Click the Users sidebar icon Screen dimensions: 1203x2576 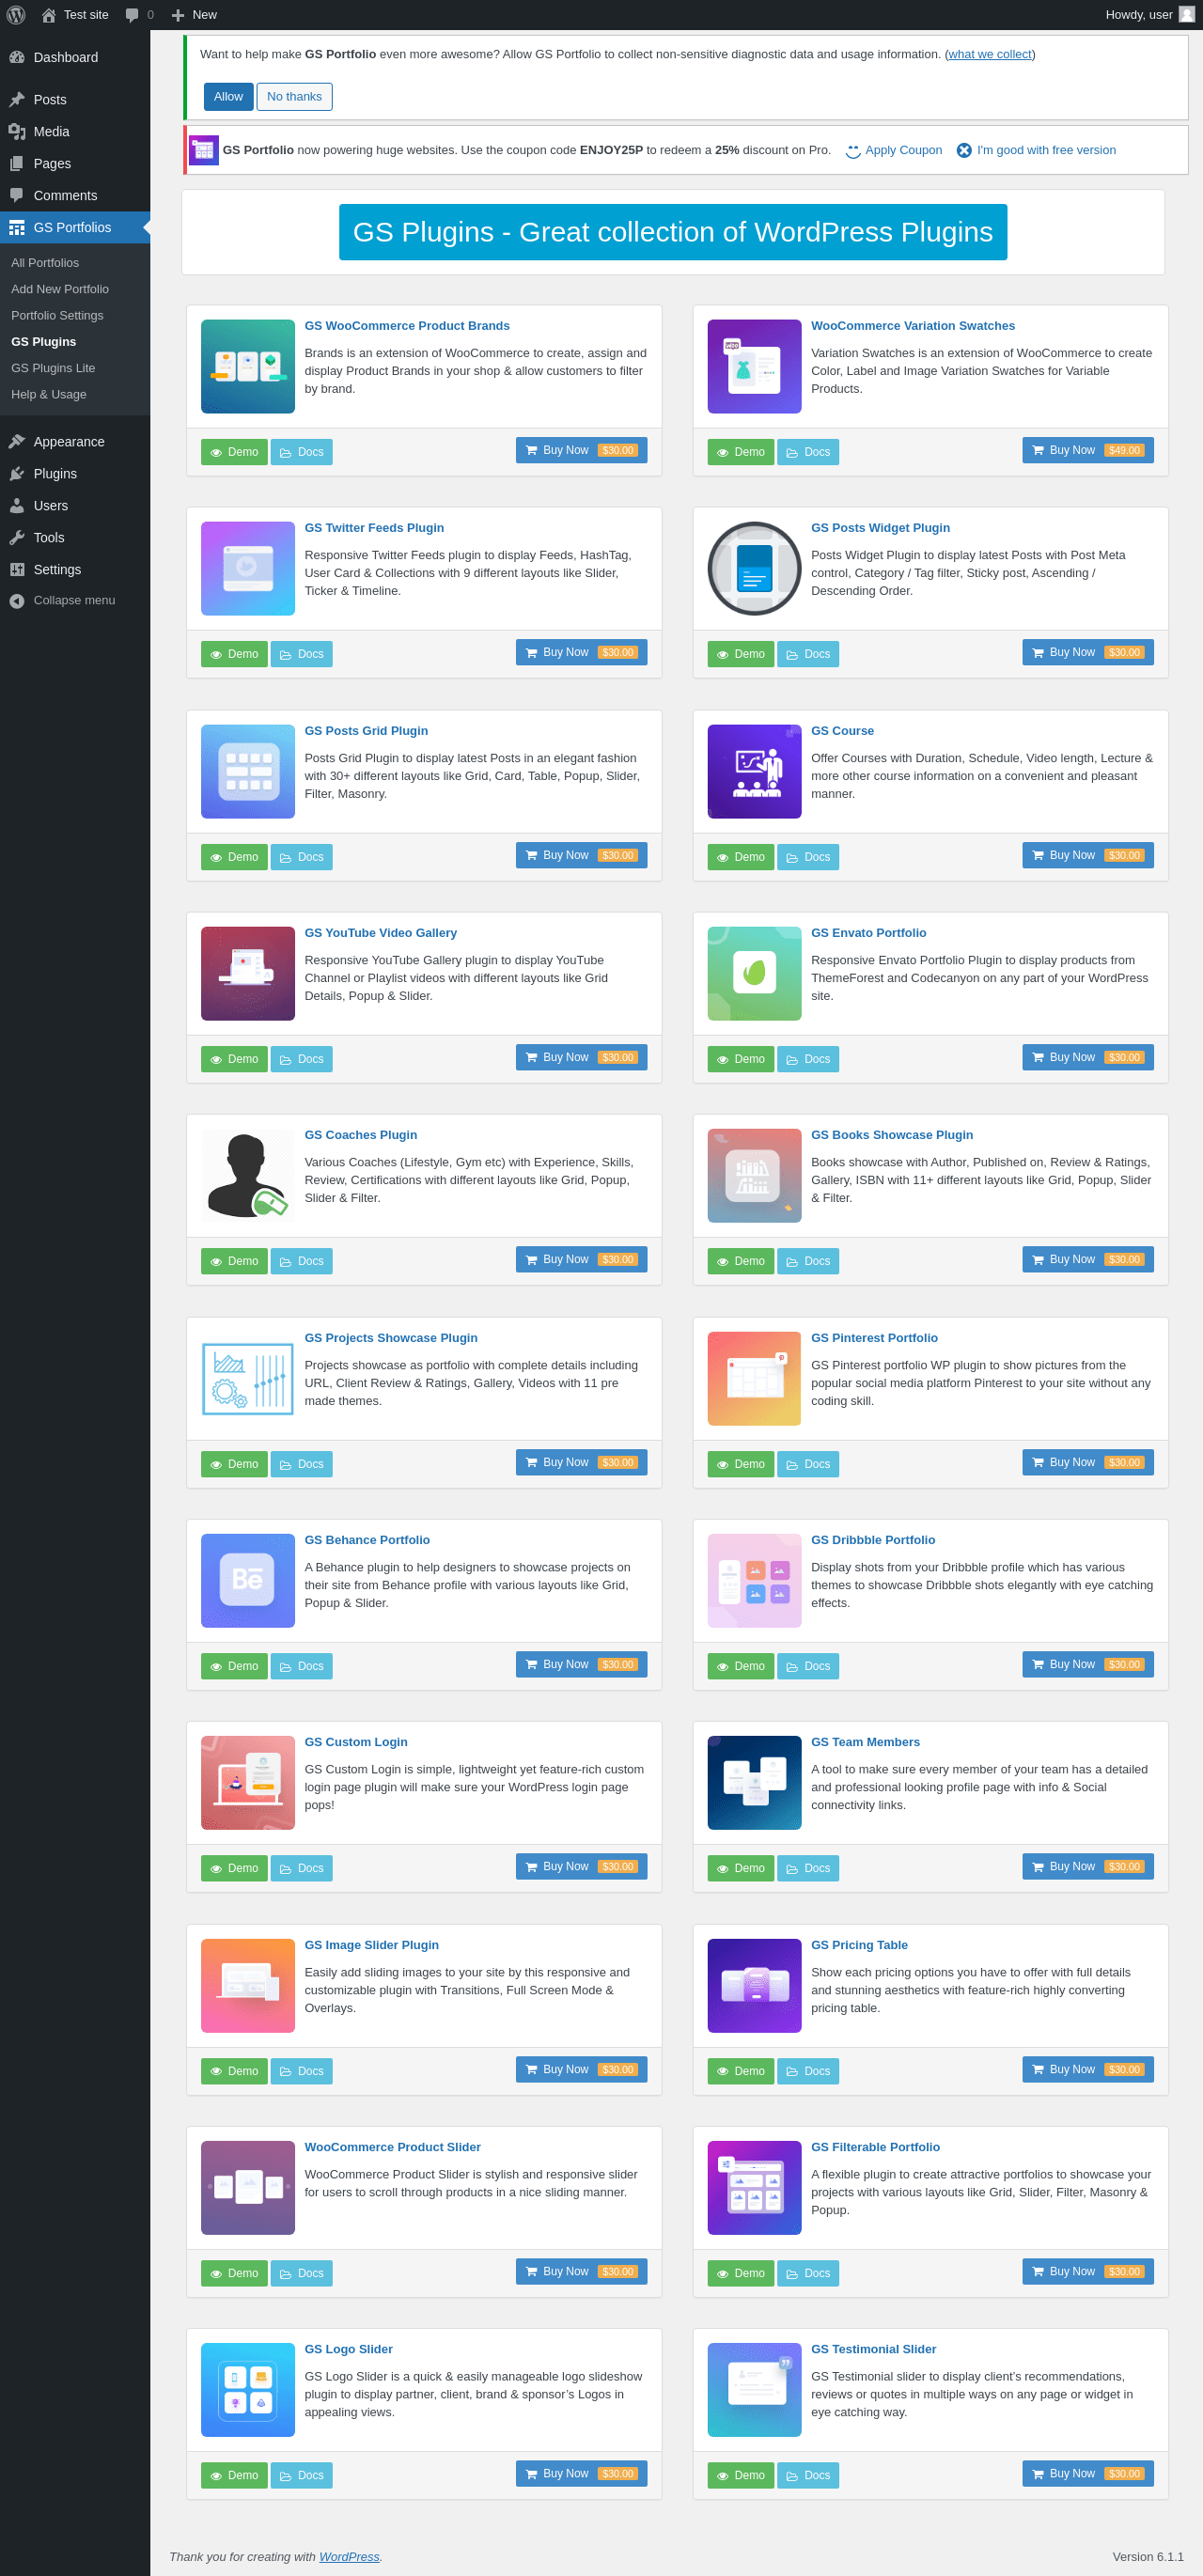tap(17, 505)
